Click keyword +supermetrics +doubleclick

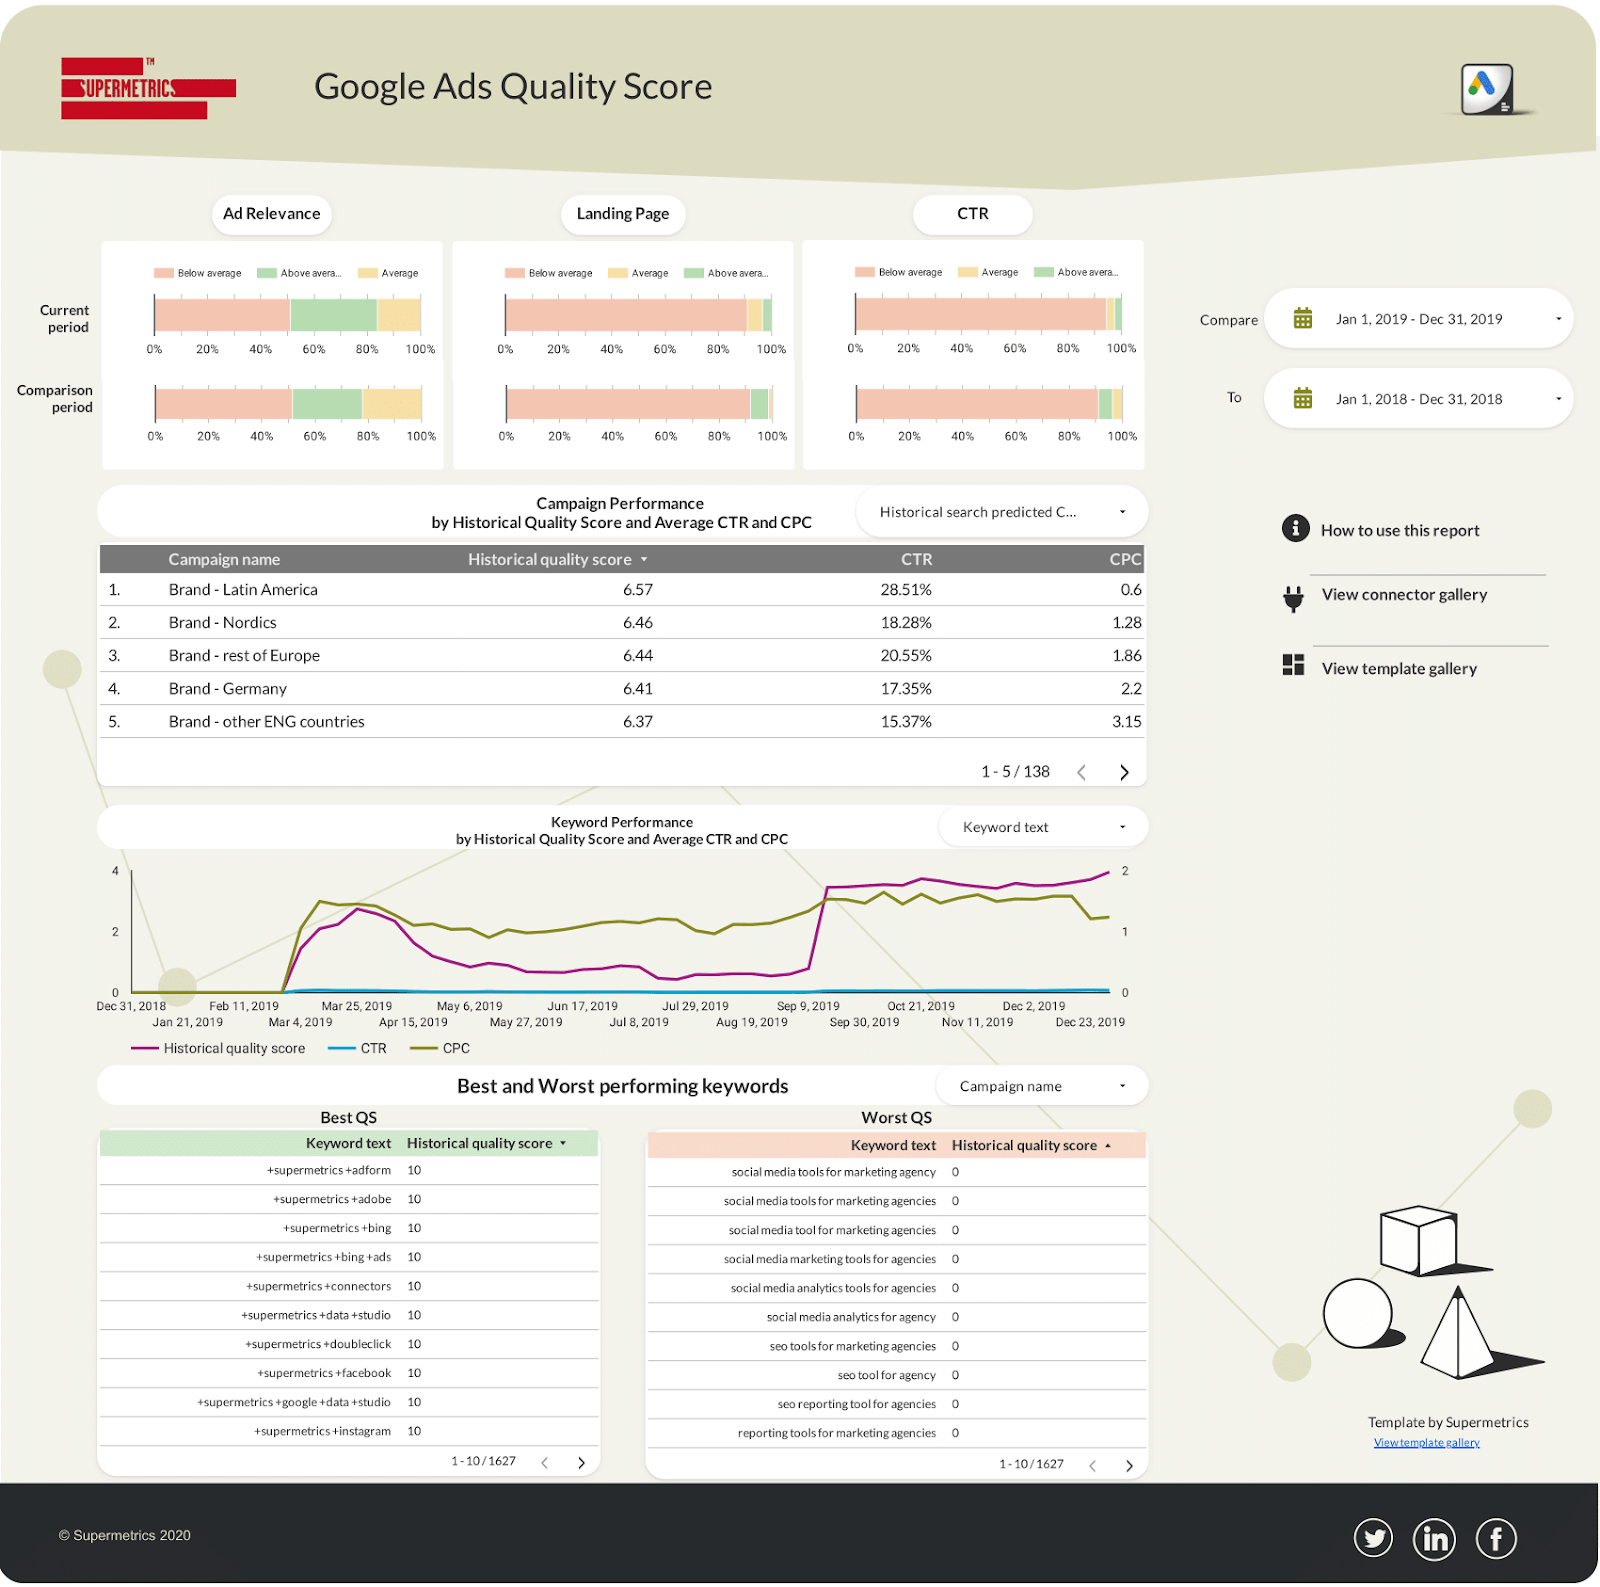coord(318,1344)
